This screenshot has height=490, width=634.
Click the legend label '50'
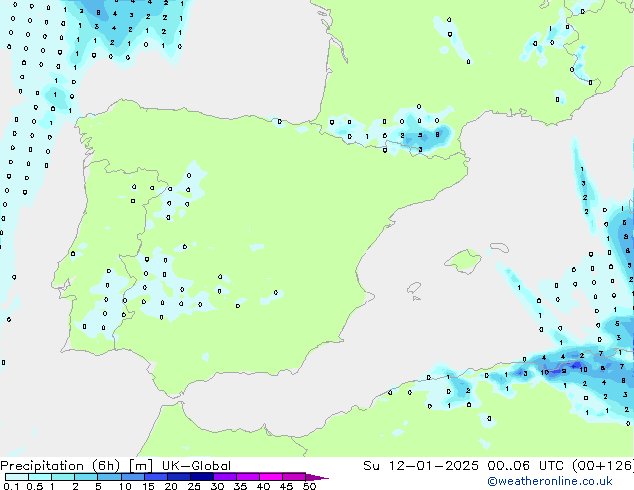[309, 486]
